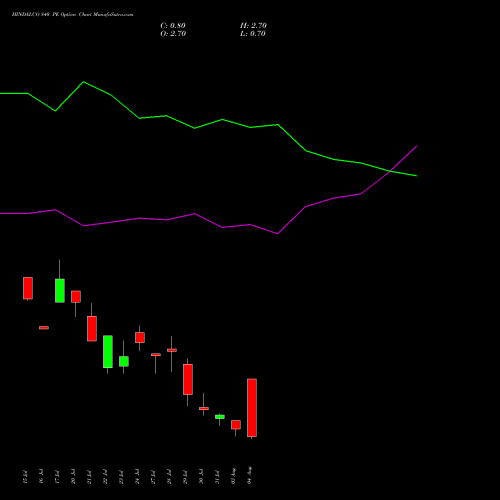Click the small green candle for 31 Jul

220,417
